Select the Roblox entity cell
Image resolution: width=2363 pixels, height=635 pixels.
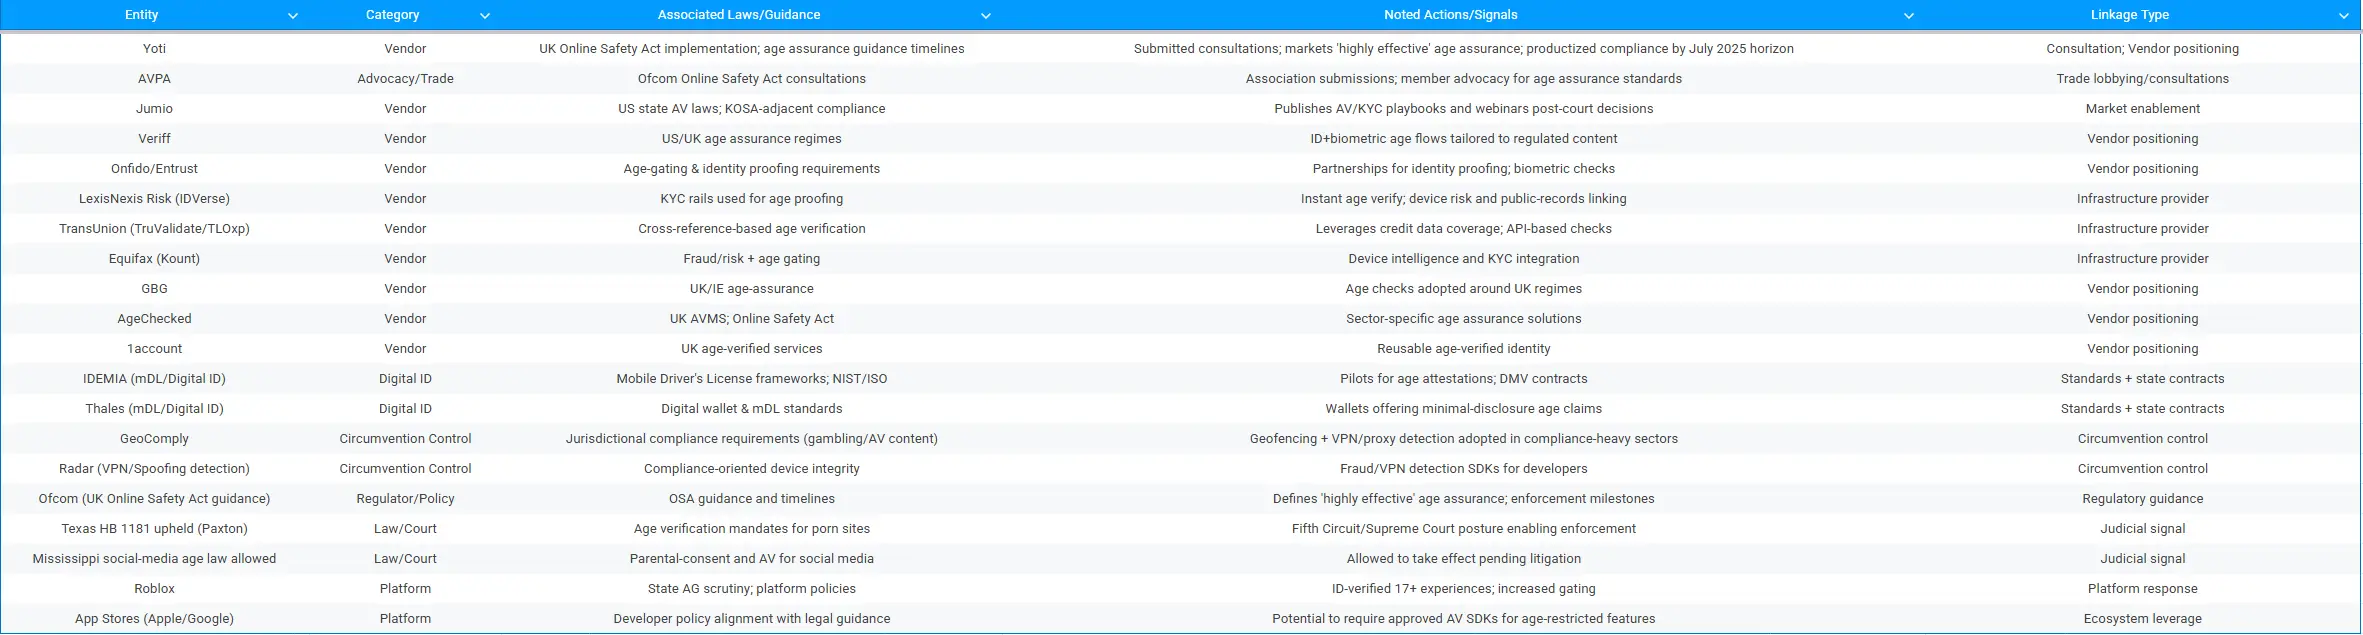[x=154, y=589]
